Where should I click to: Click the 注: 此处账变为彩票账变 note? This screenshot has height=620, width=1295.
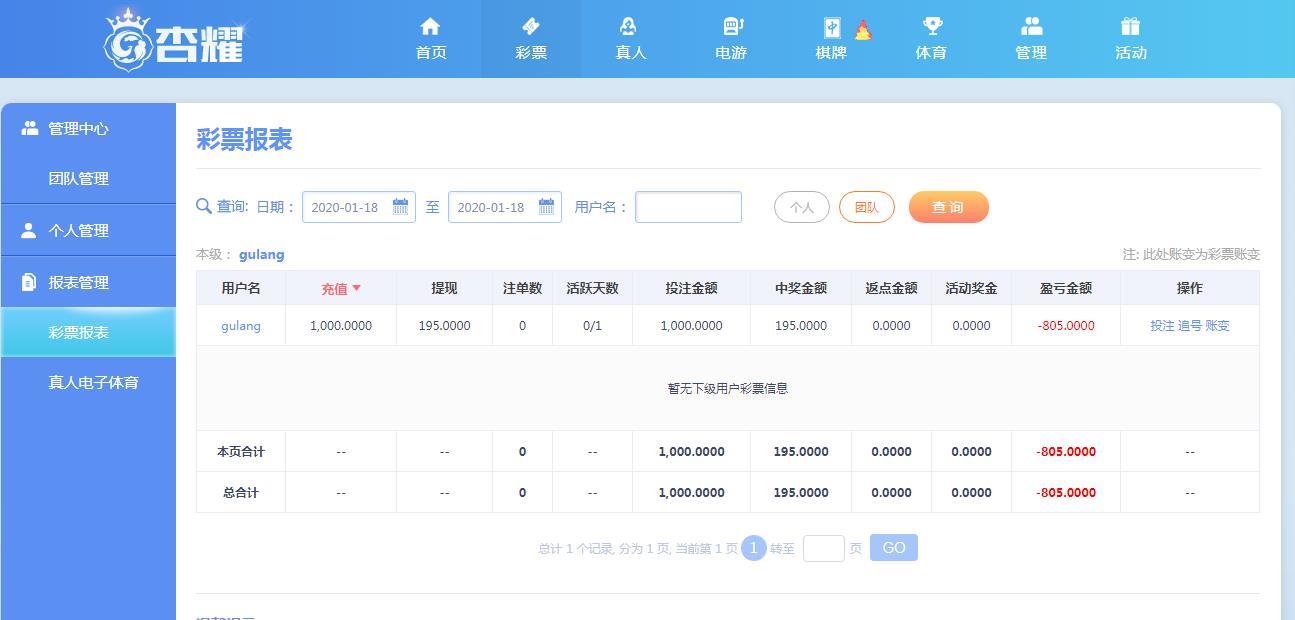coord(1191,254)
